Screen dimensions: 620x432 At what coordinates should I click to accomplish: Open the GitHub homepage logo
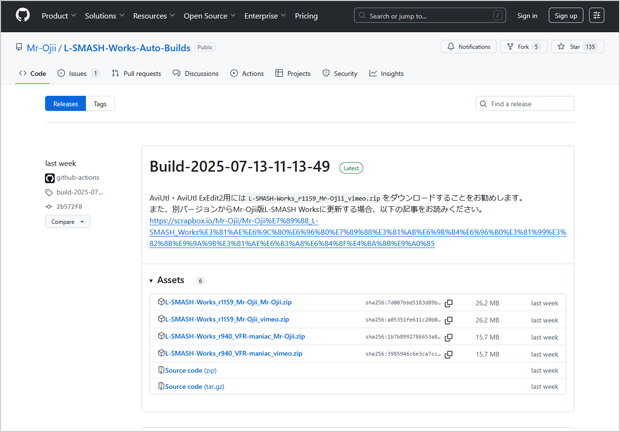click(x=23, y=15)
